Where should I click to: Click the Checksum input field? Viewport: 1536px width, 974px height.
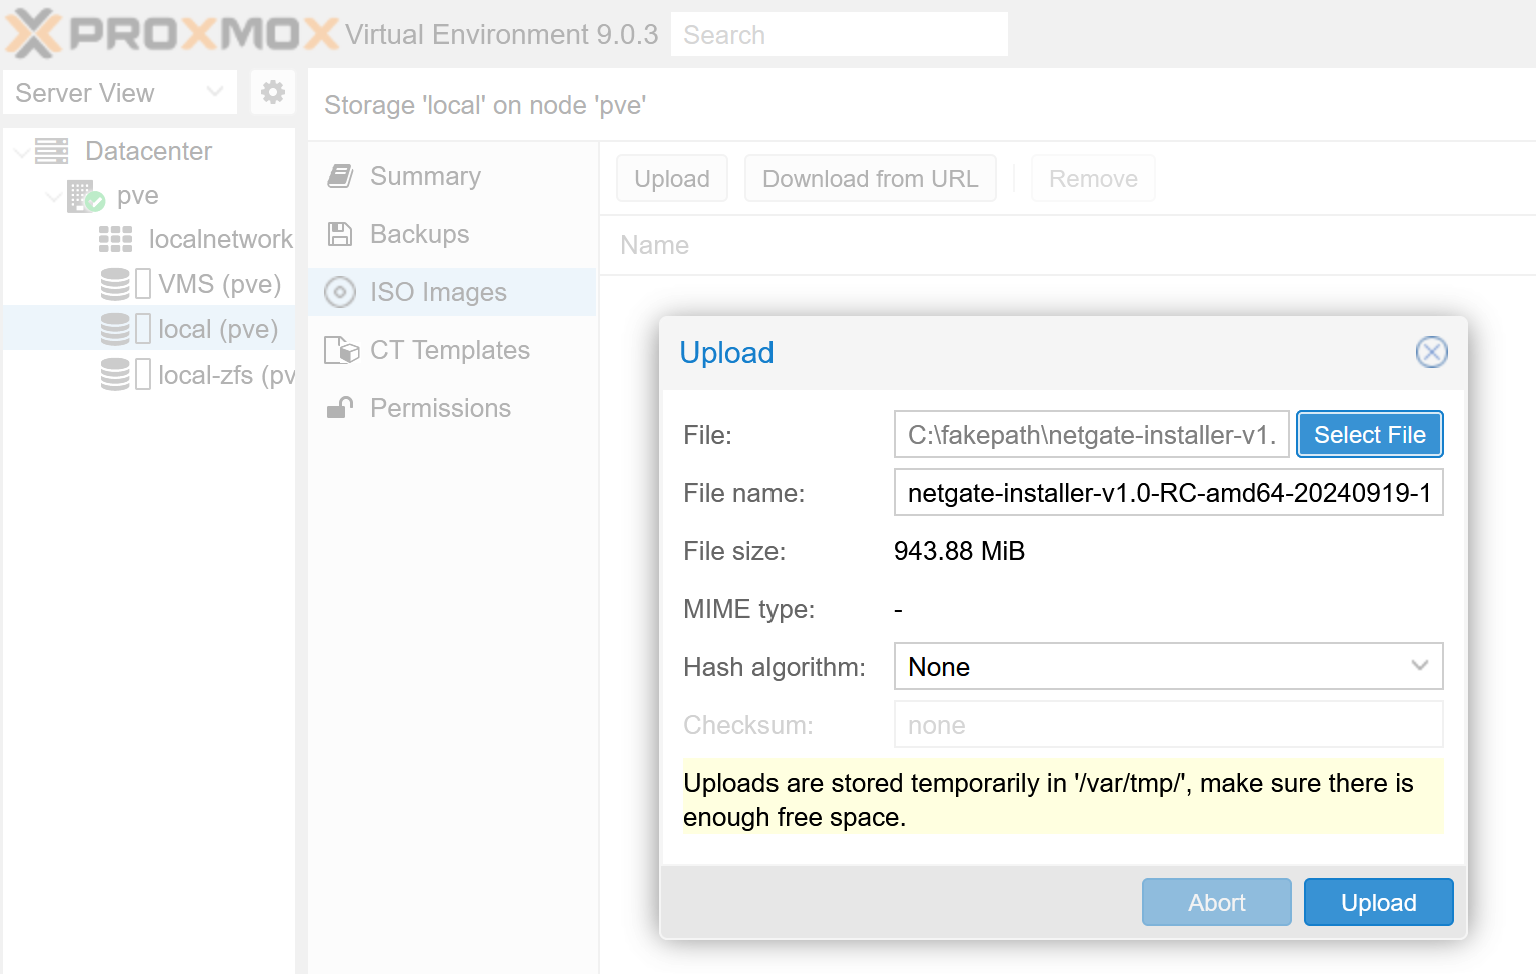1169,724
